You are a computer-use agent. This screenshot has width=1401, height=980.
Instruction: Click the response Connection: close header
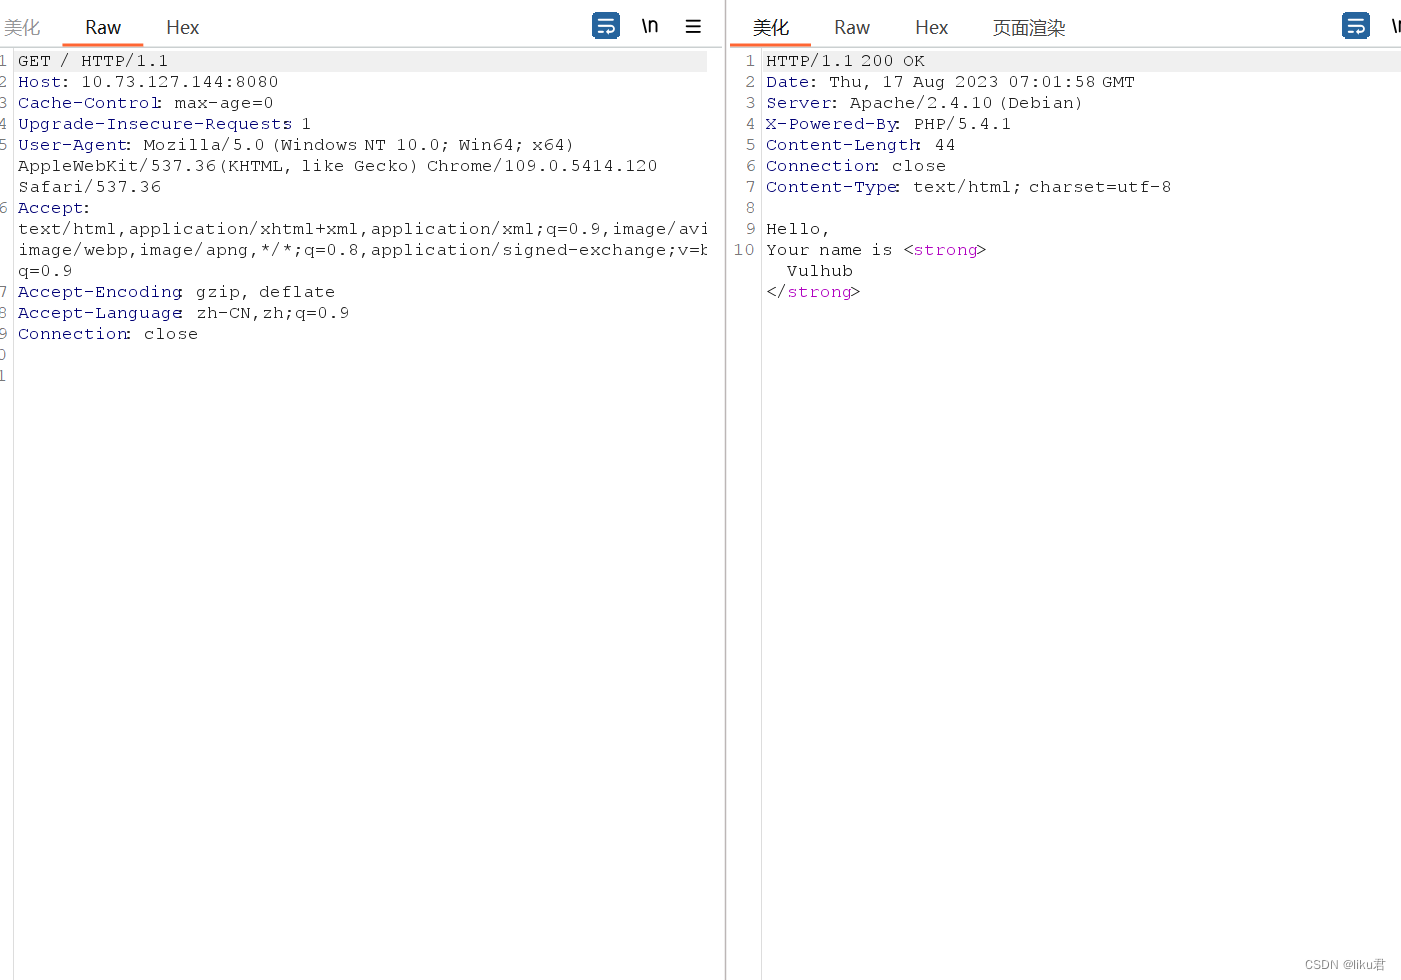[x=856, y=166]
